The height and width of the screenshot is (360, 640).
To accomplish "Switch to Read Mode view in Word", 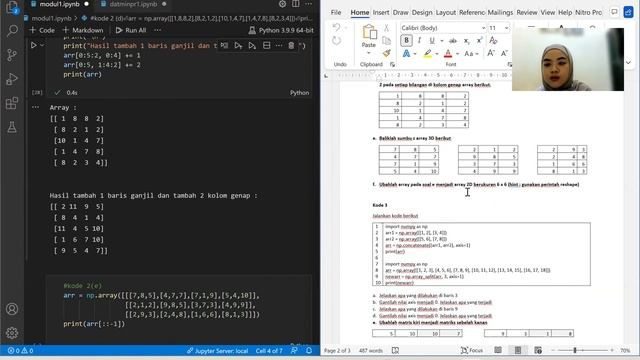I will [498, 350].
